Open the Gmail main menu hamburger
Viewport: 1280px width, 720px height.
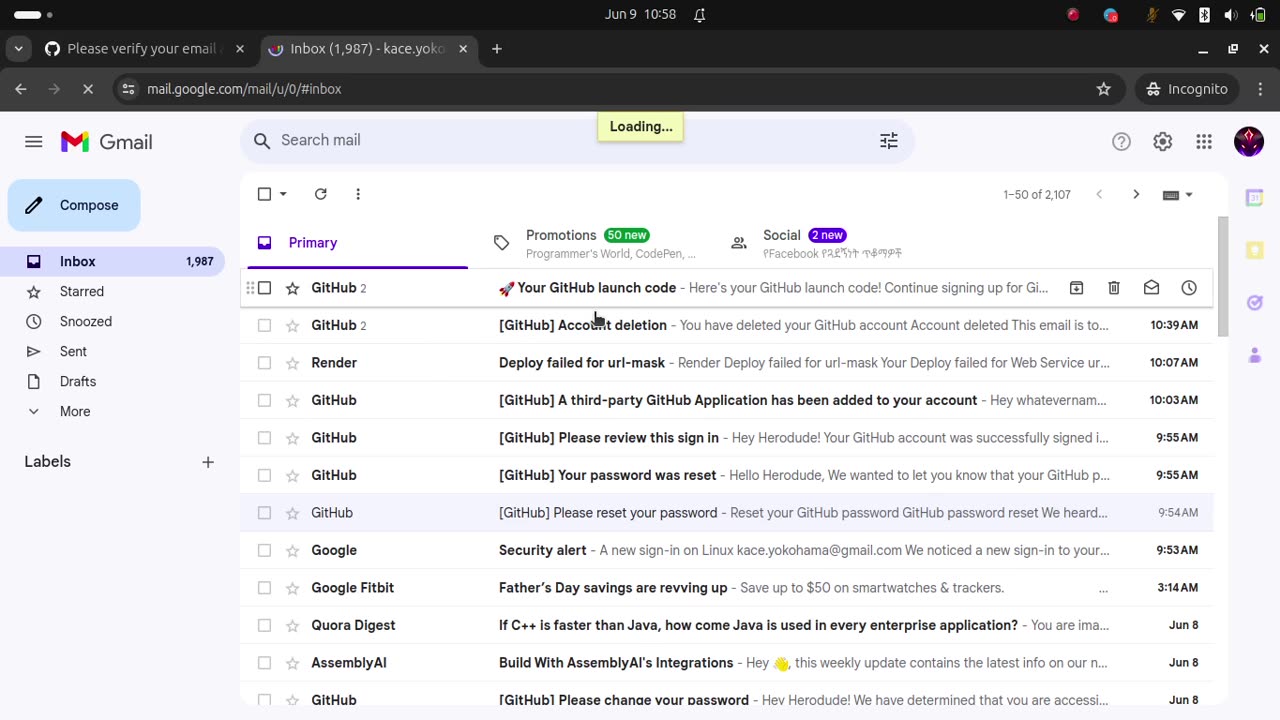click(x=34, y=142)
